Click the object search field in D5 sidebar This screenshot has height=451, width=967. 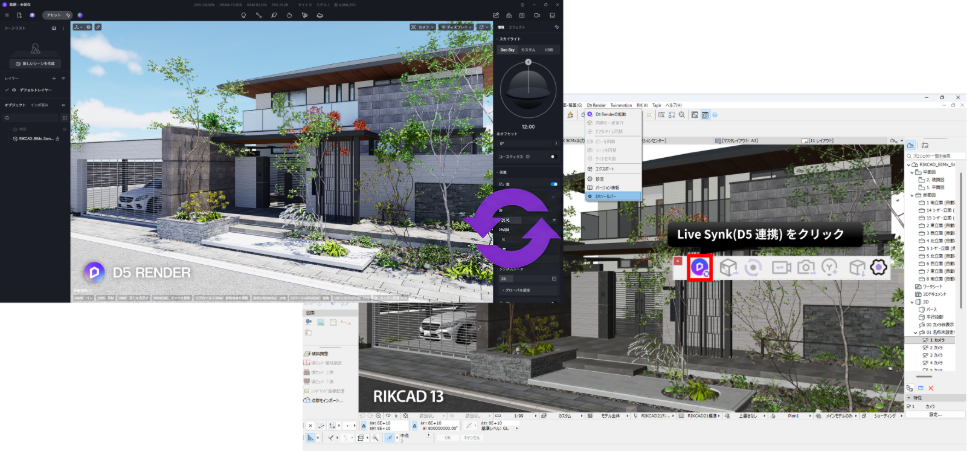(x=32, y=117)
